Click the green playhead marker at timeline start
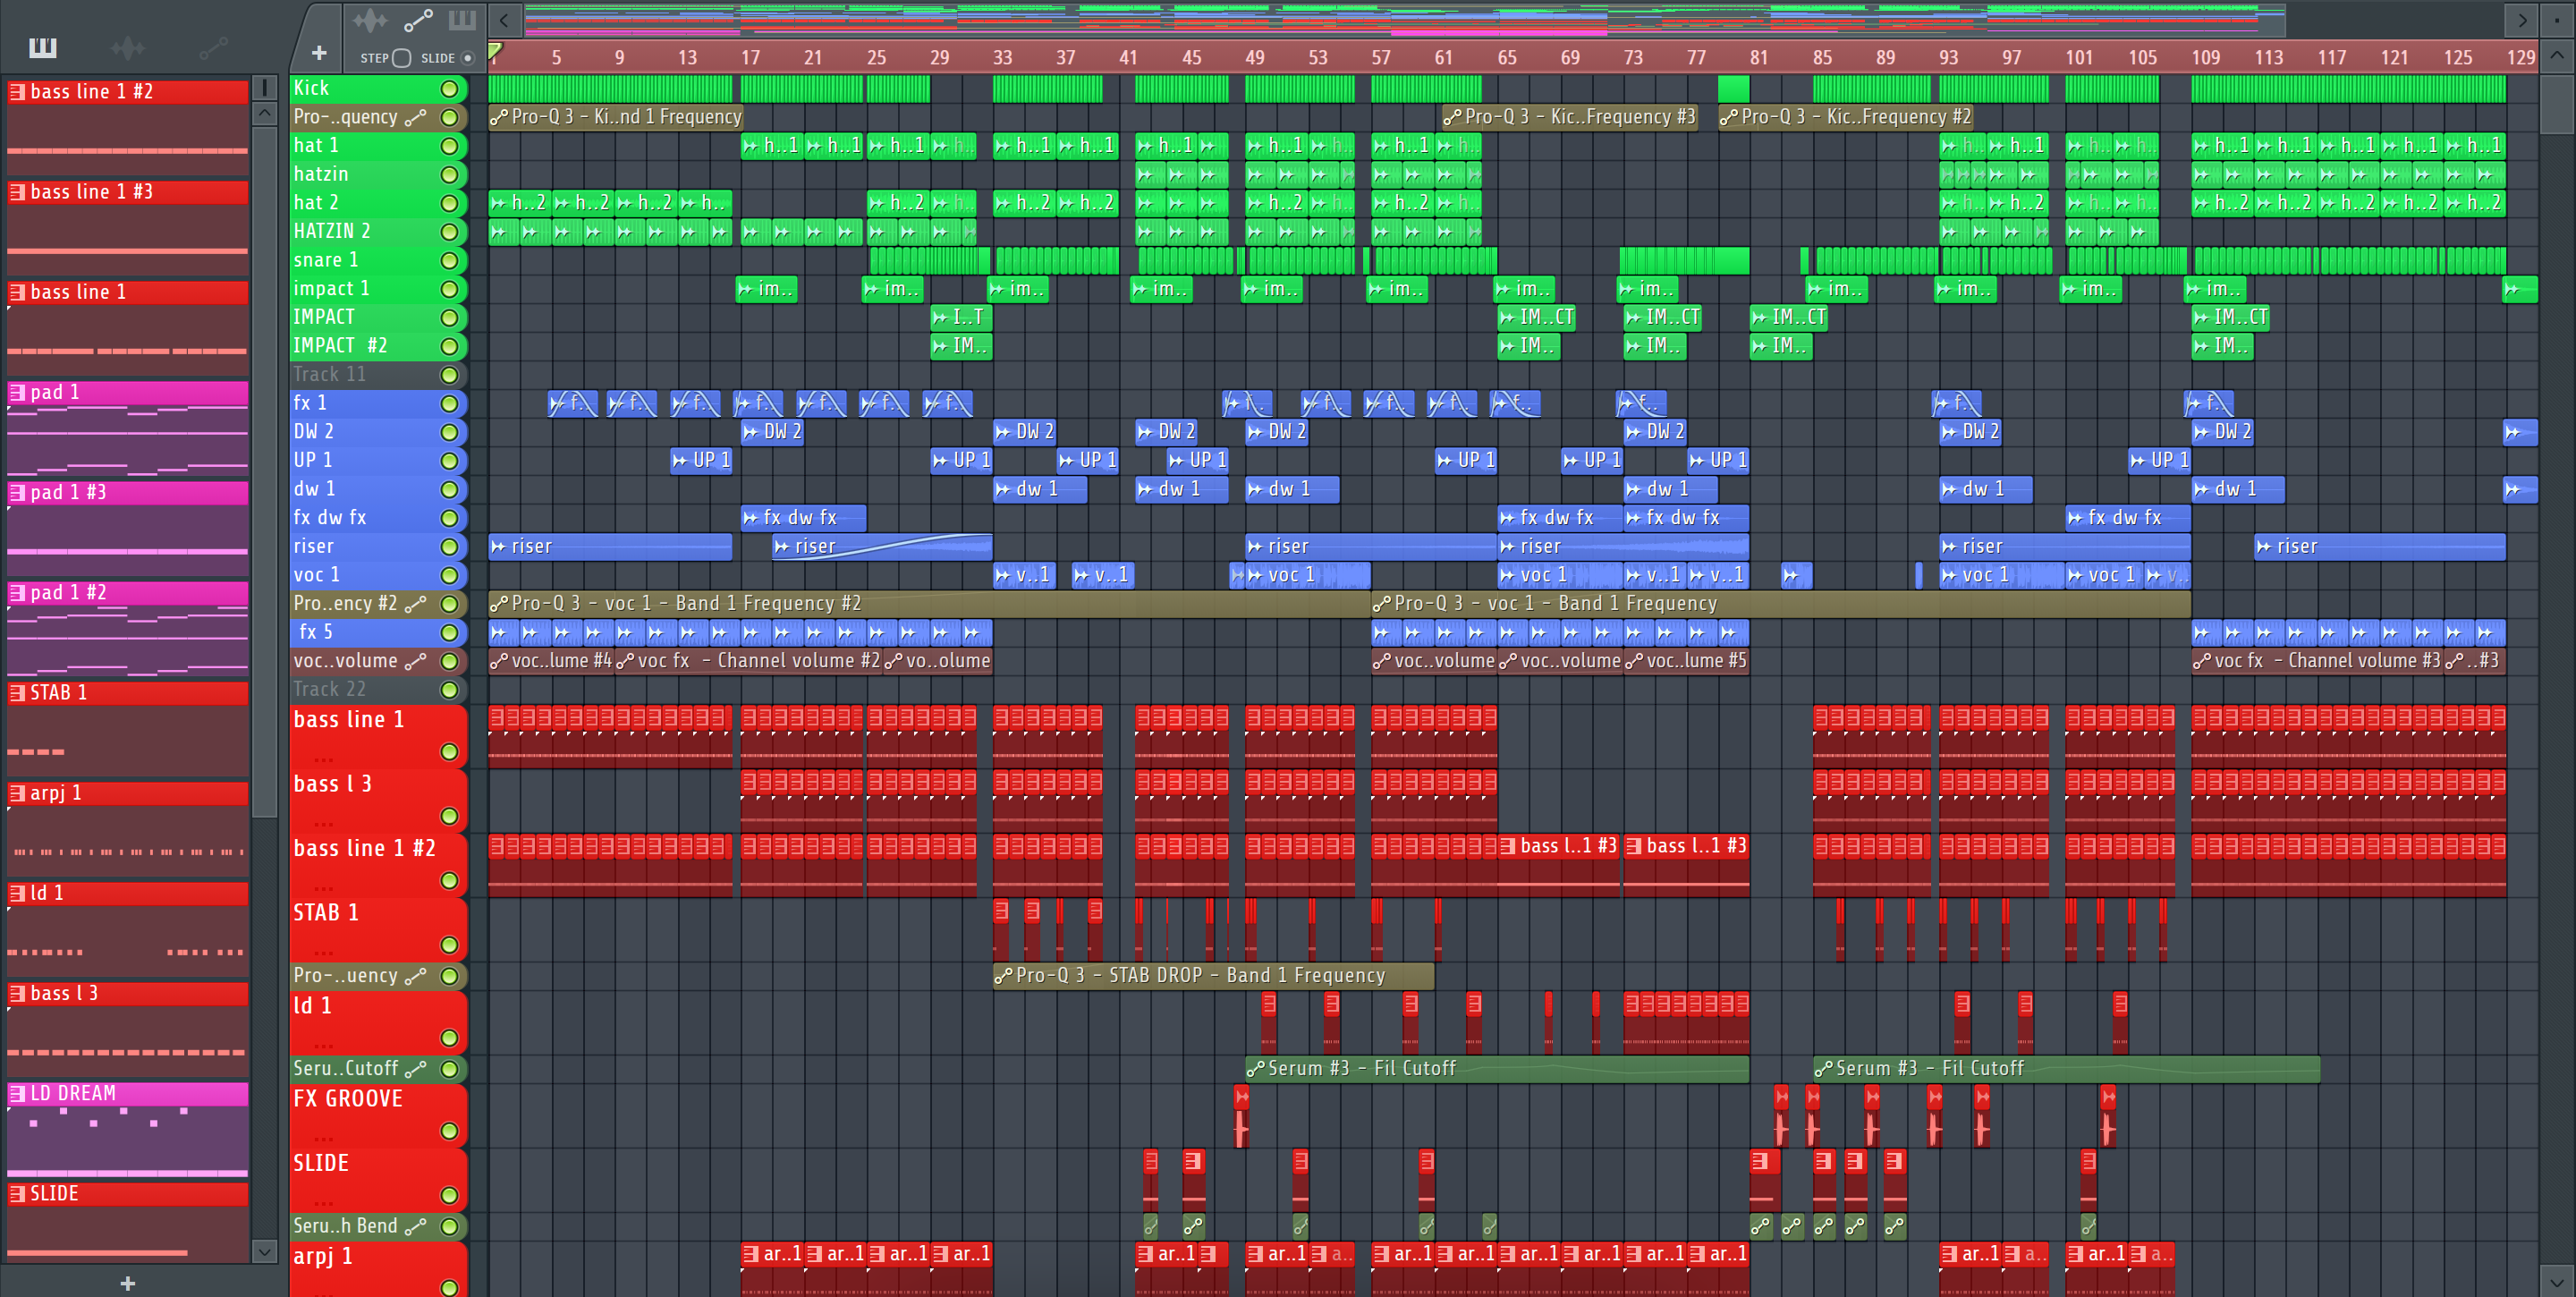2576x1297 pixels. point(495,50)
